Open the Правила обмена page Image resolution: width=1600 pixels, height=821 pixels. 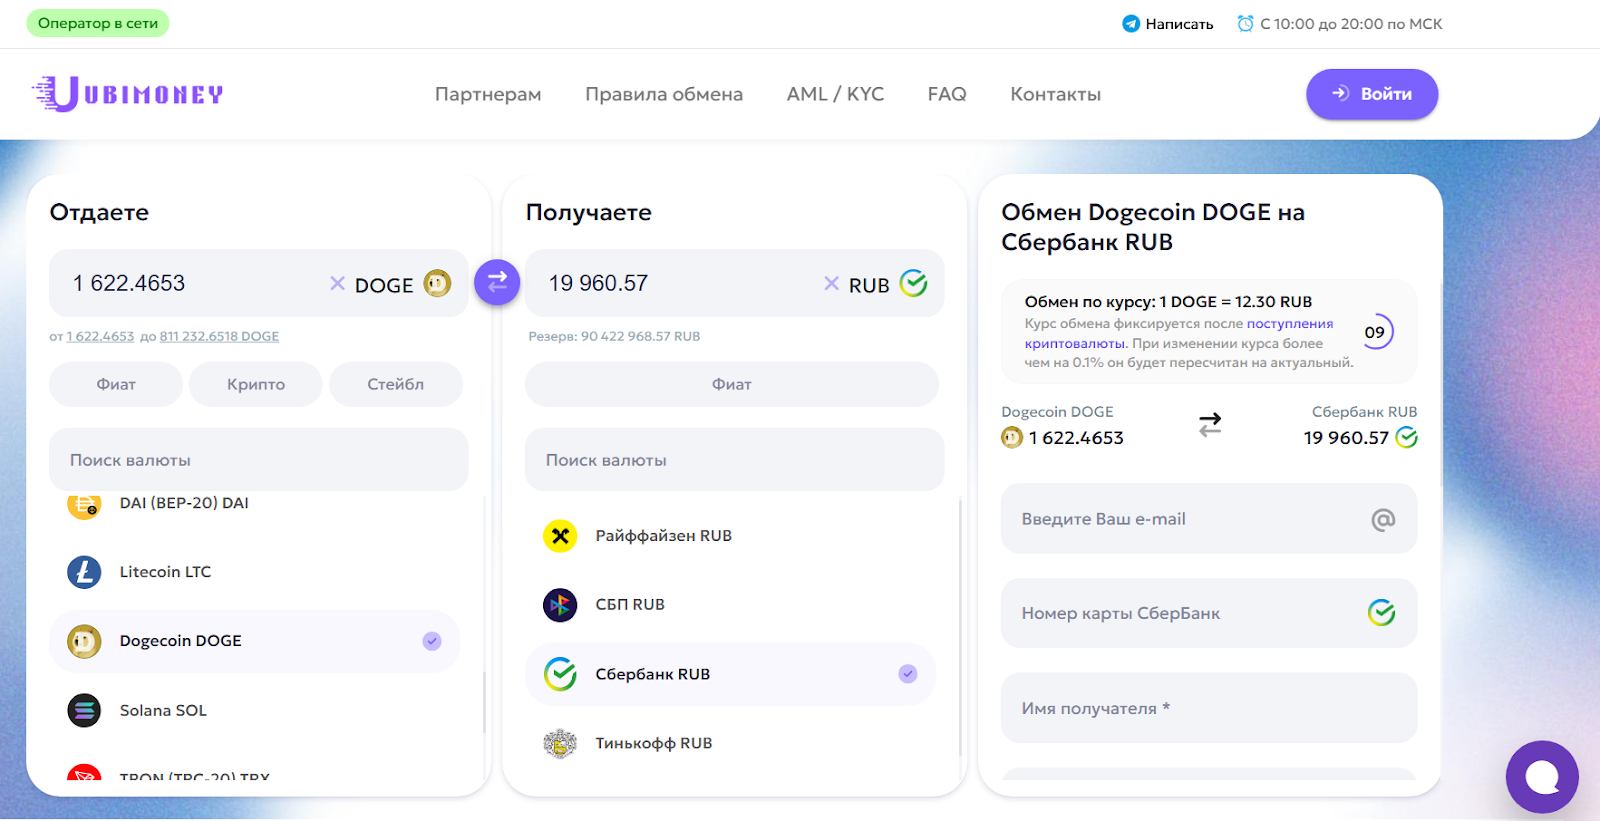click(x=664, y=94)
